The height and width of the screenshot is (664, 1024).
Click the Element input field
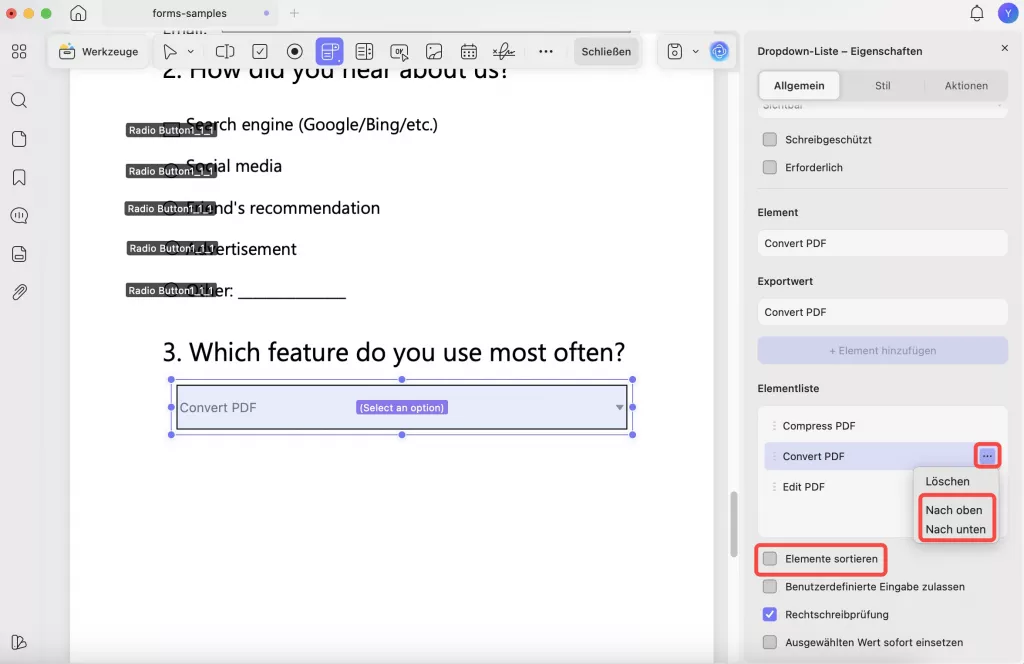tap(882, 243)
